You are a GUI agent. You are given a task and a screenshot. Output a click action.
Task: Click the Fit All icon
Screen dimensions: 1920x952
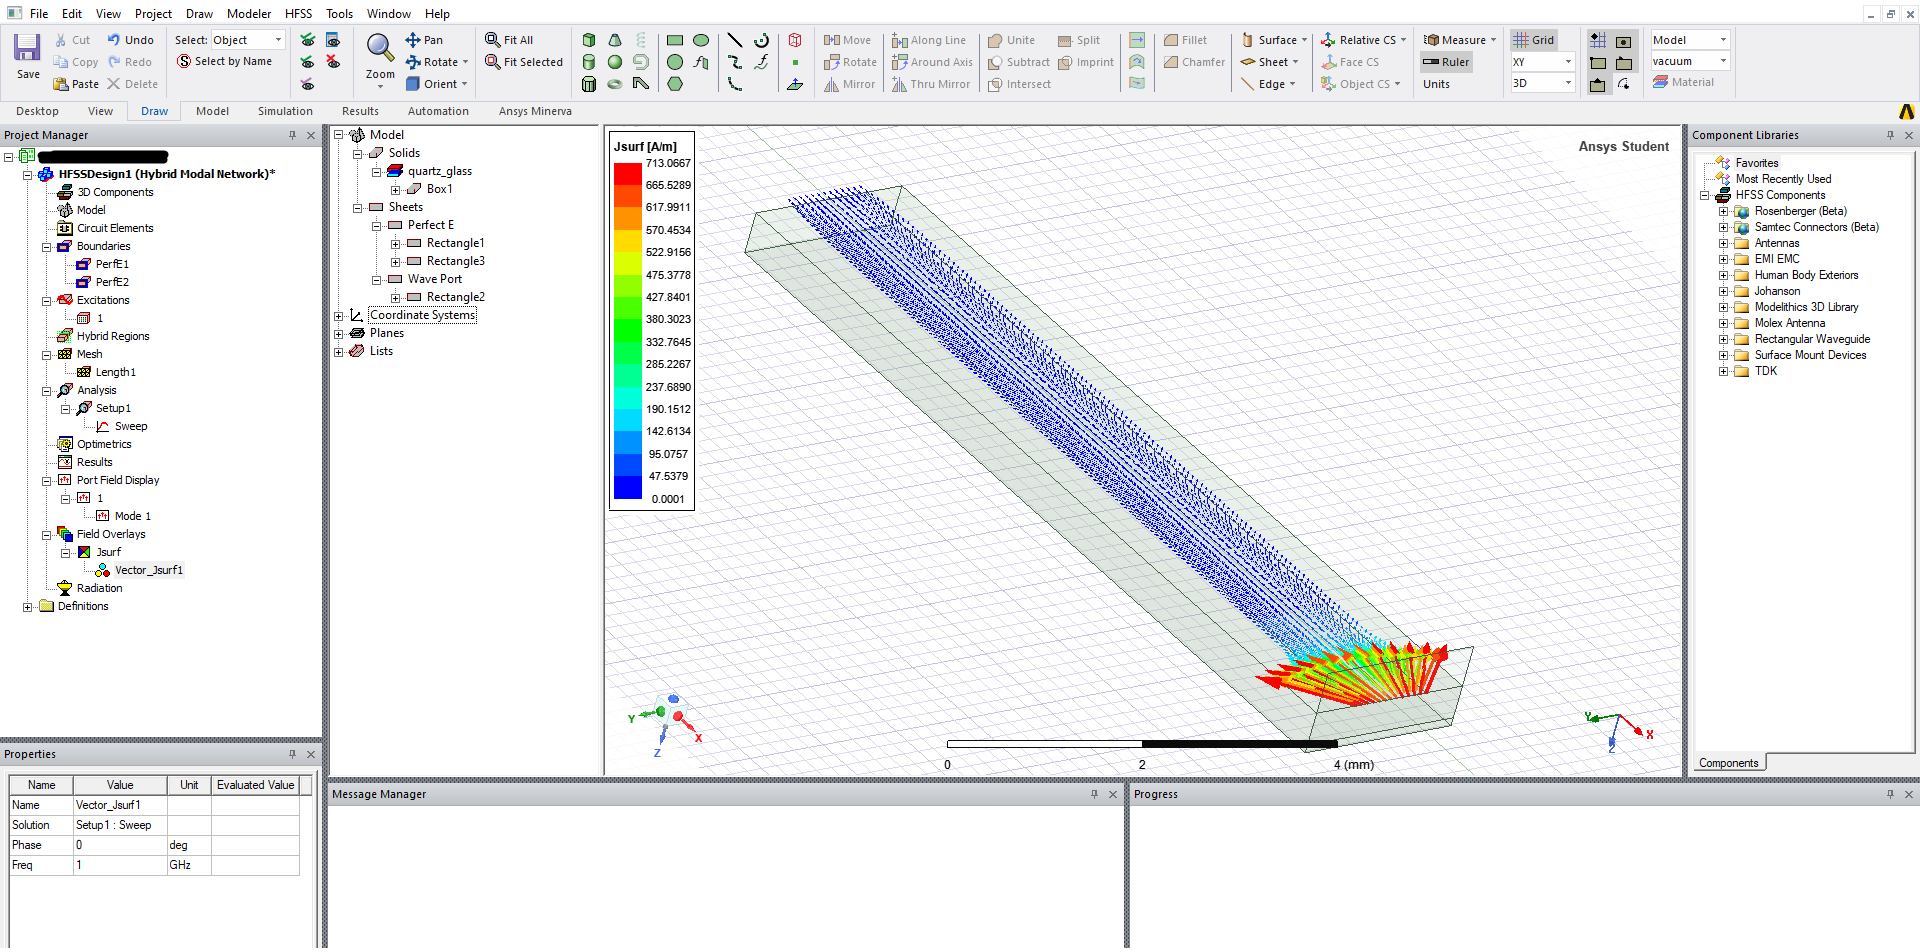492,40
